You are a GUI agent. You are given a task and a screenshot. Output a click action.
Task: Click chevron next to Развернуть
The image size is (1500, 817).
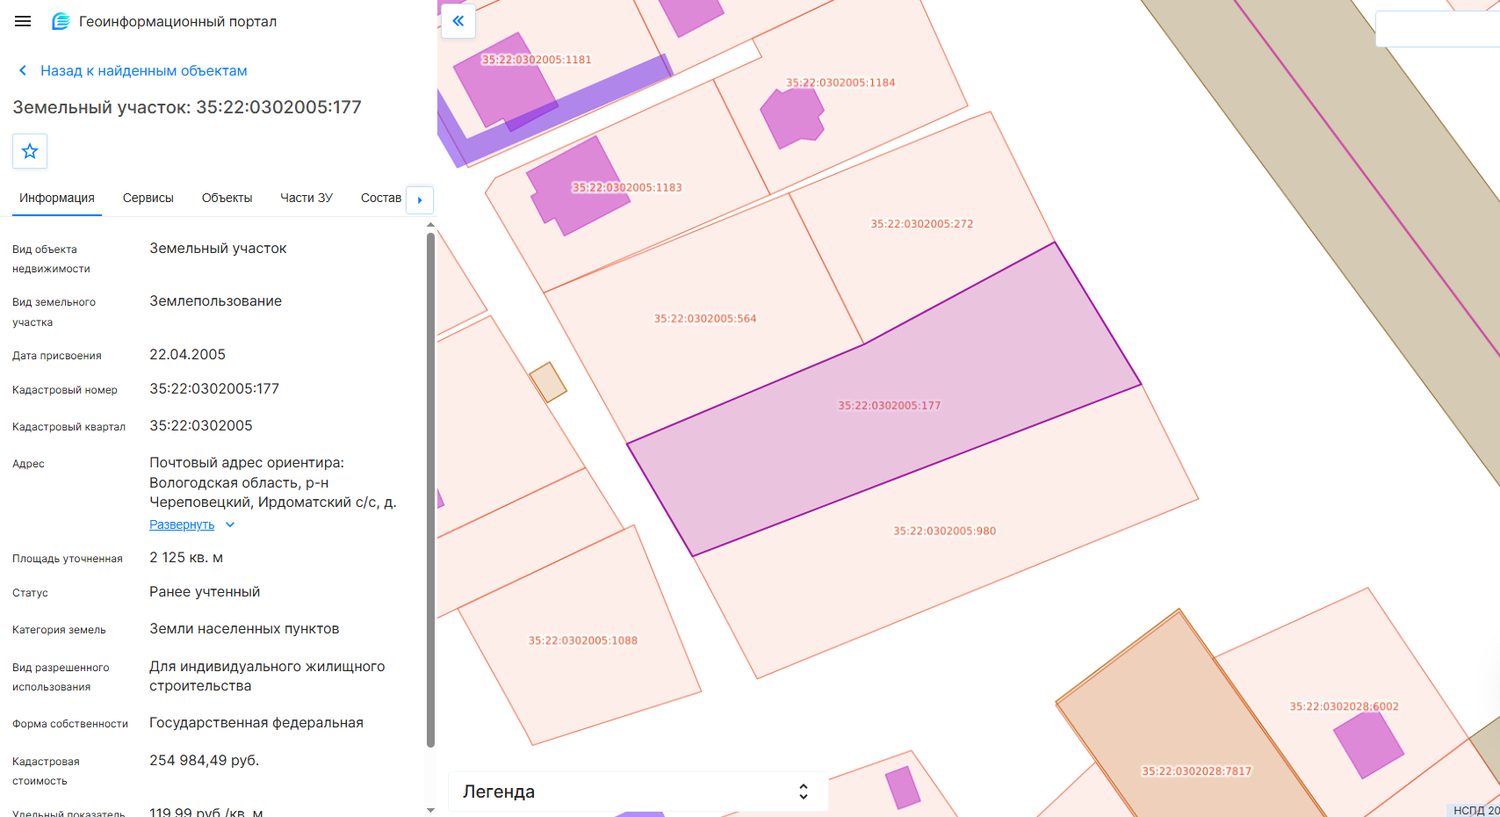[230, 525]
